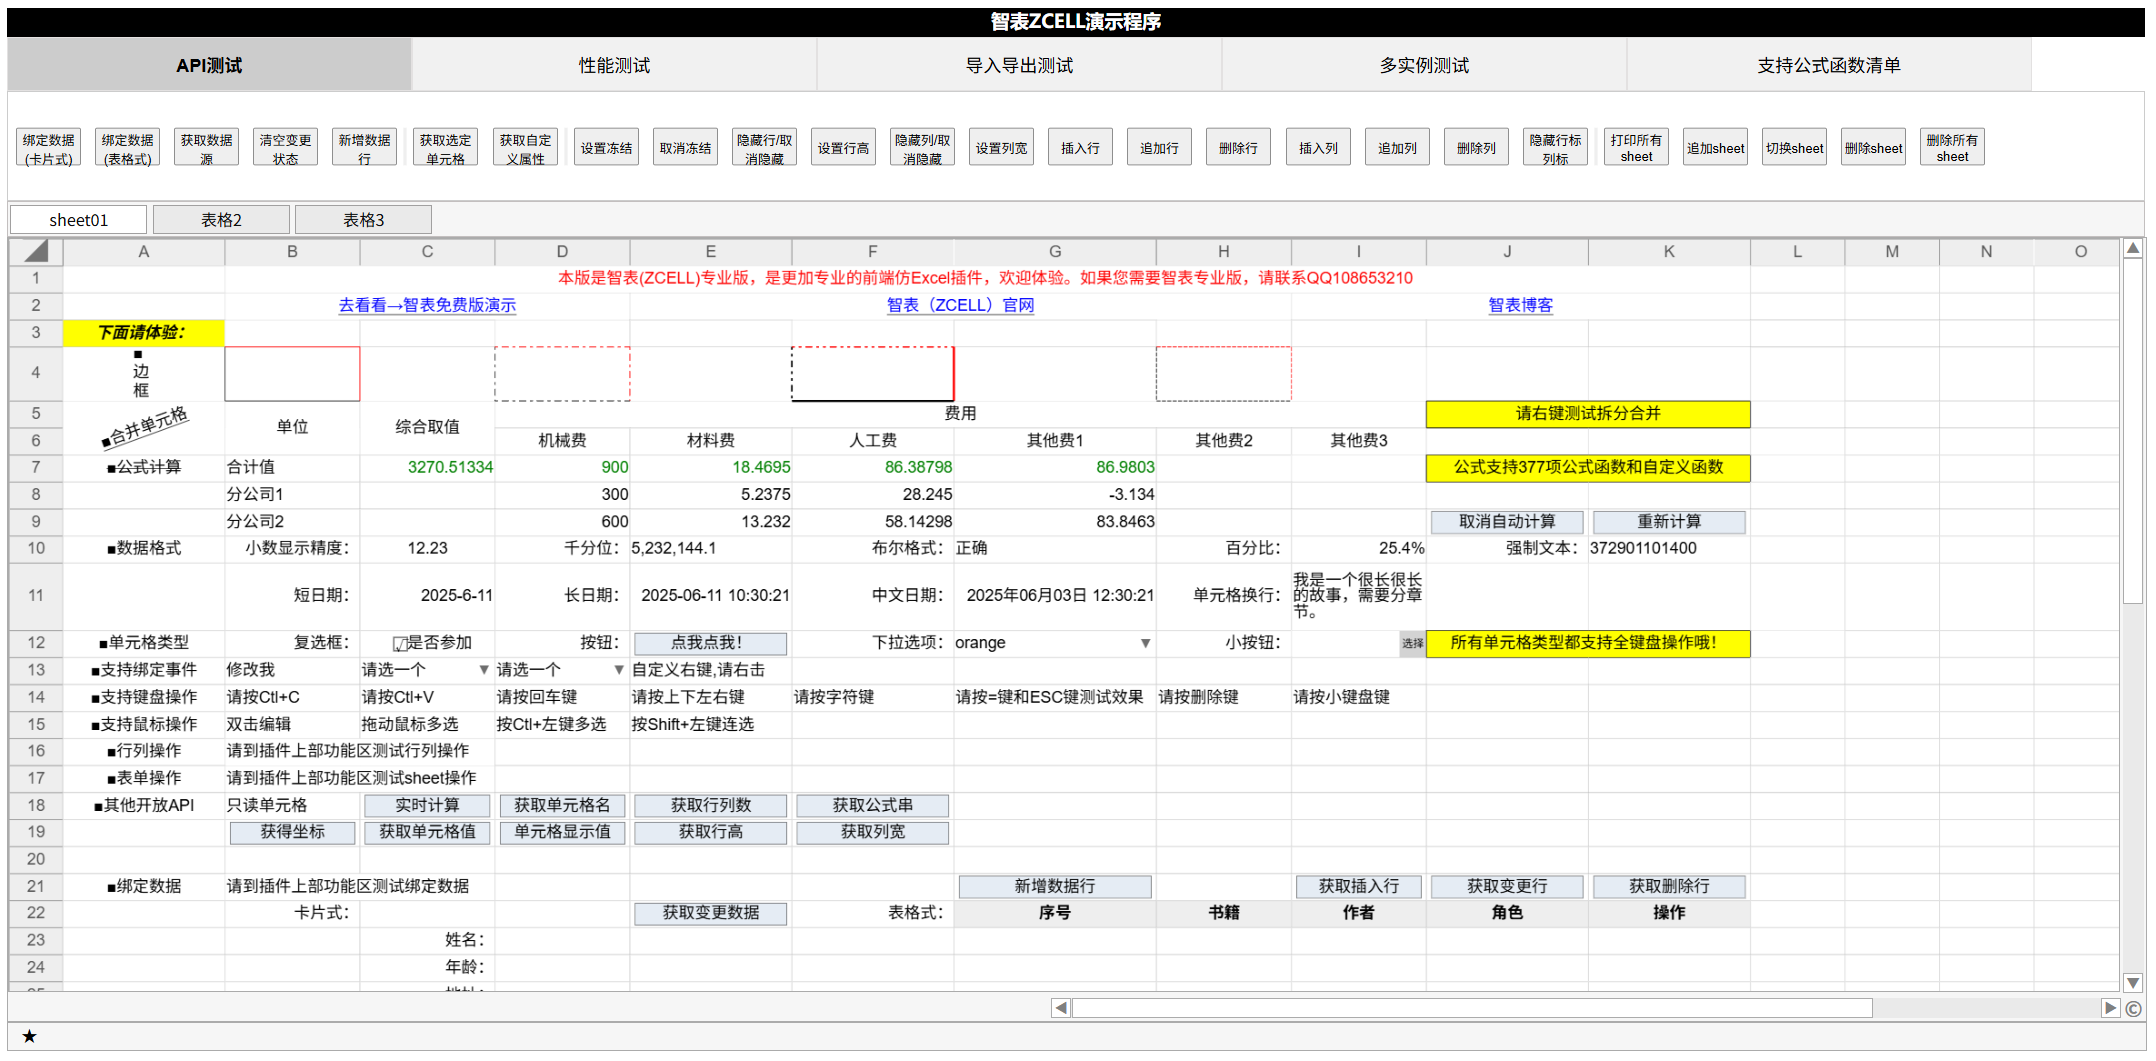
Task: Click the 追加sheet toolbar button
Action: [1716, 148]
